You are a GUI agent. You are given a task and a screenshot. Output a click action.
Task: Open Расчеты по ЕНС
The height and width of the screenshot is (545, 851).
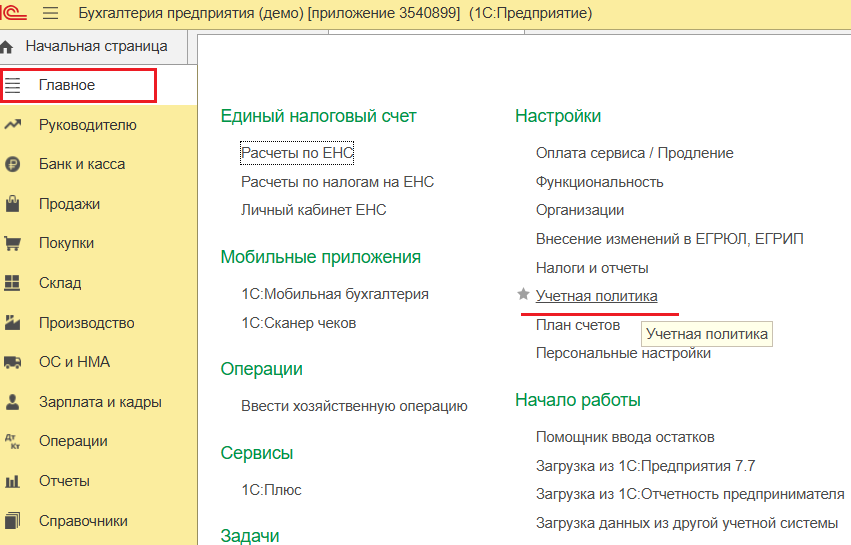pos(297,153)
